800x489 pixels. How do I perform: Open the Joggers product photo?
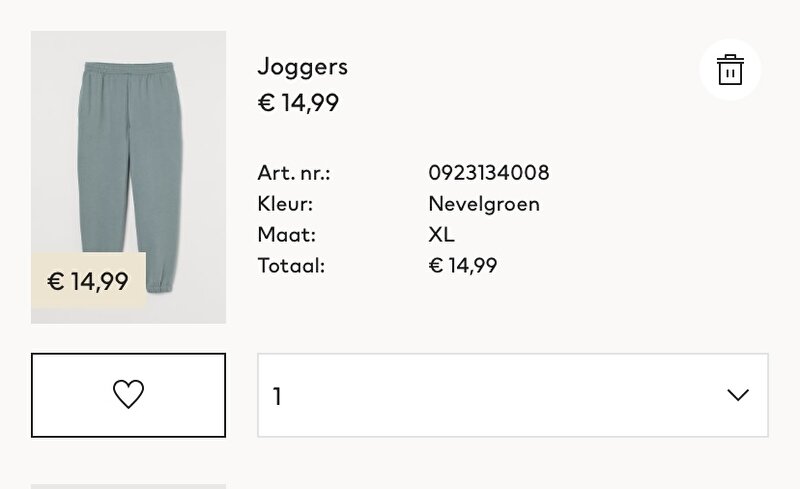click(129, 177)
